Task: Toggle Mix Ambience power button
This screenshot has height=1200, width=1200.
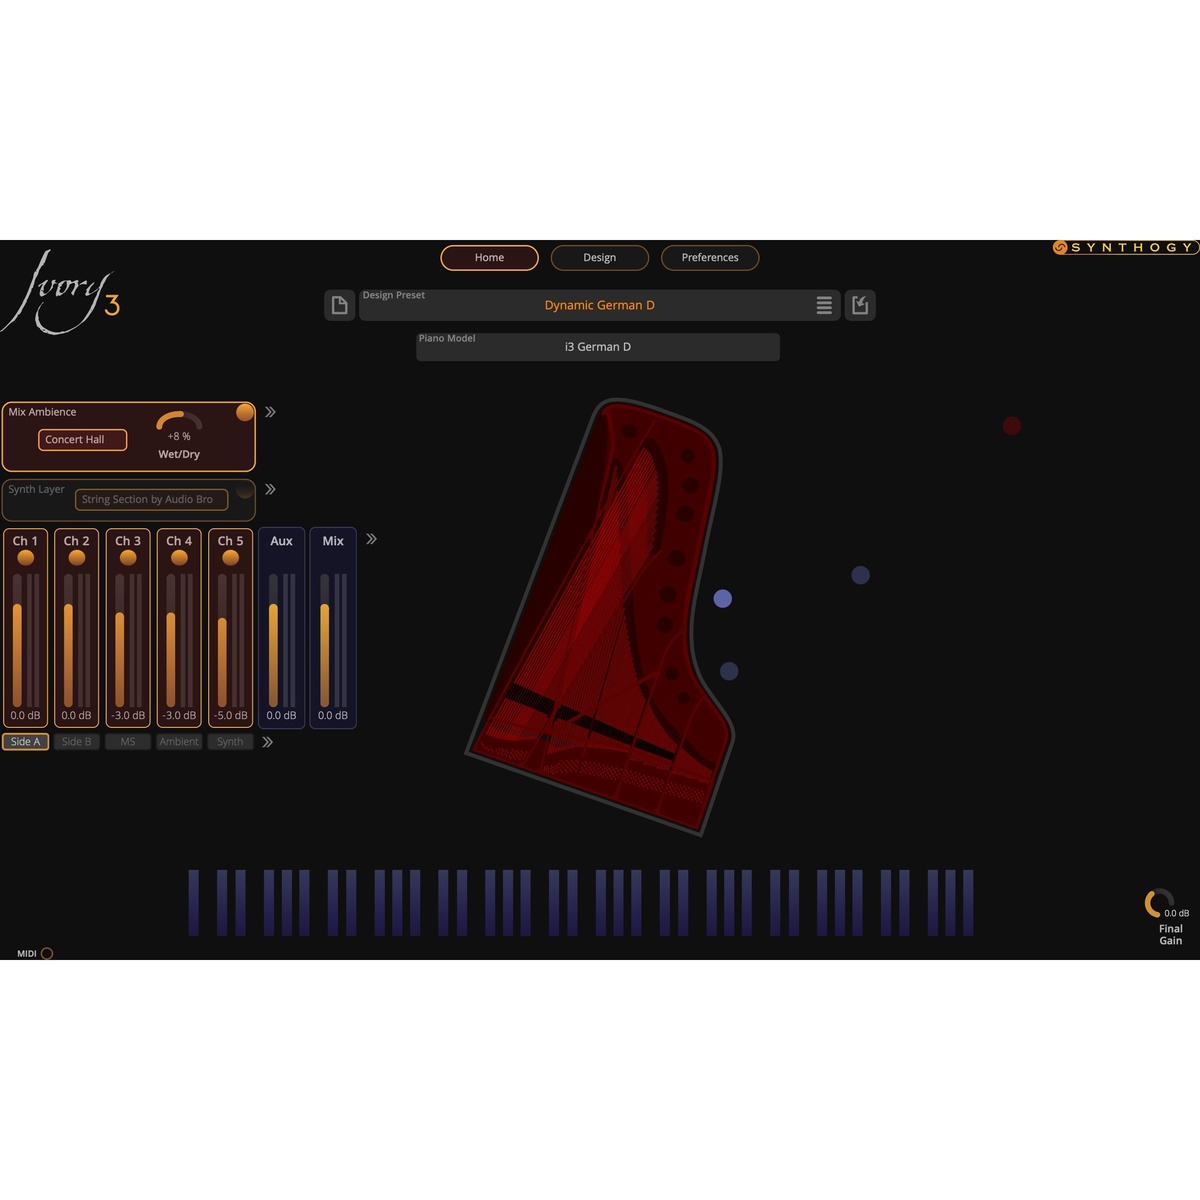Action: point(244,412)
